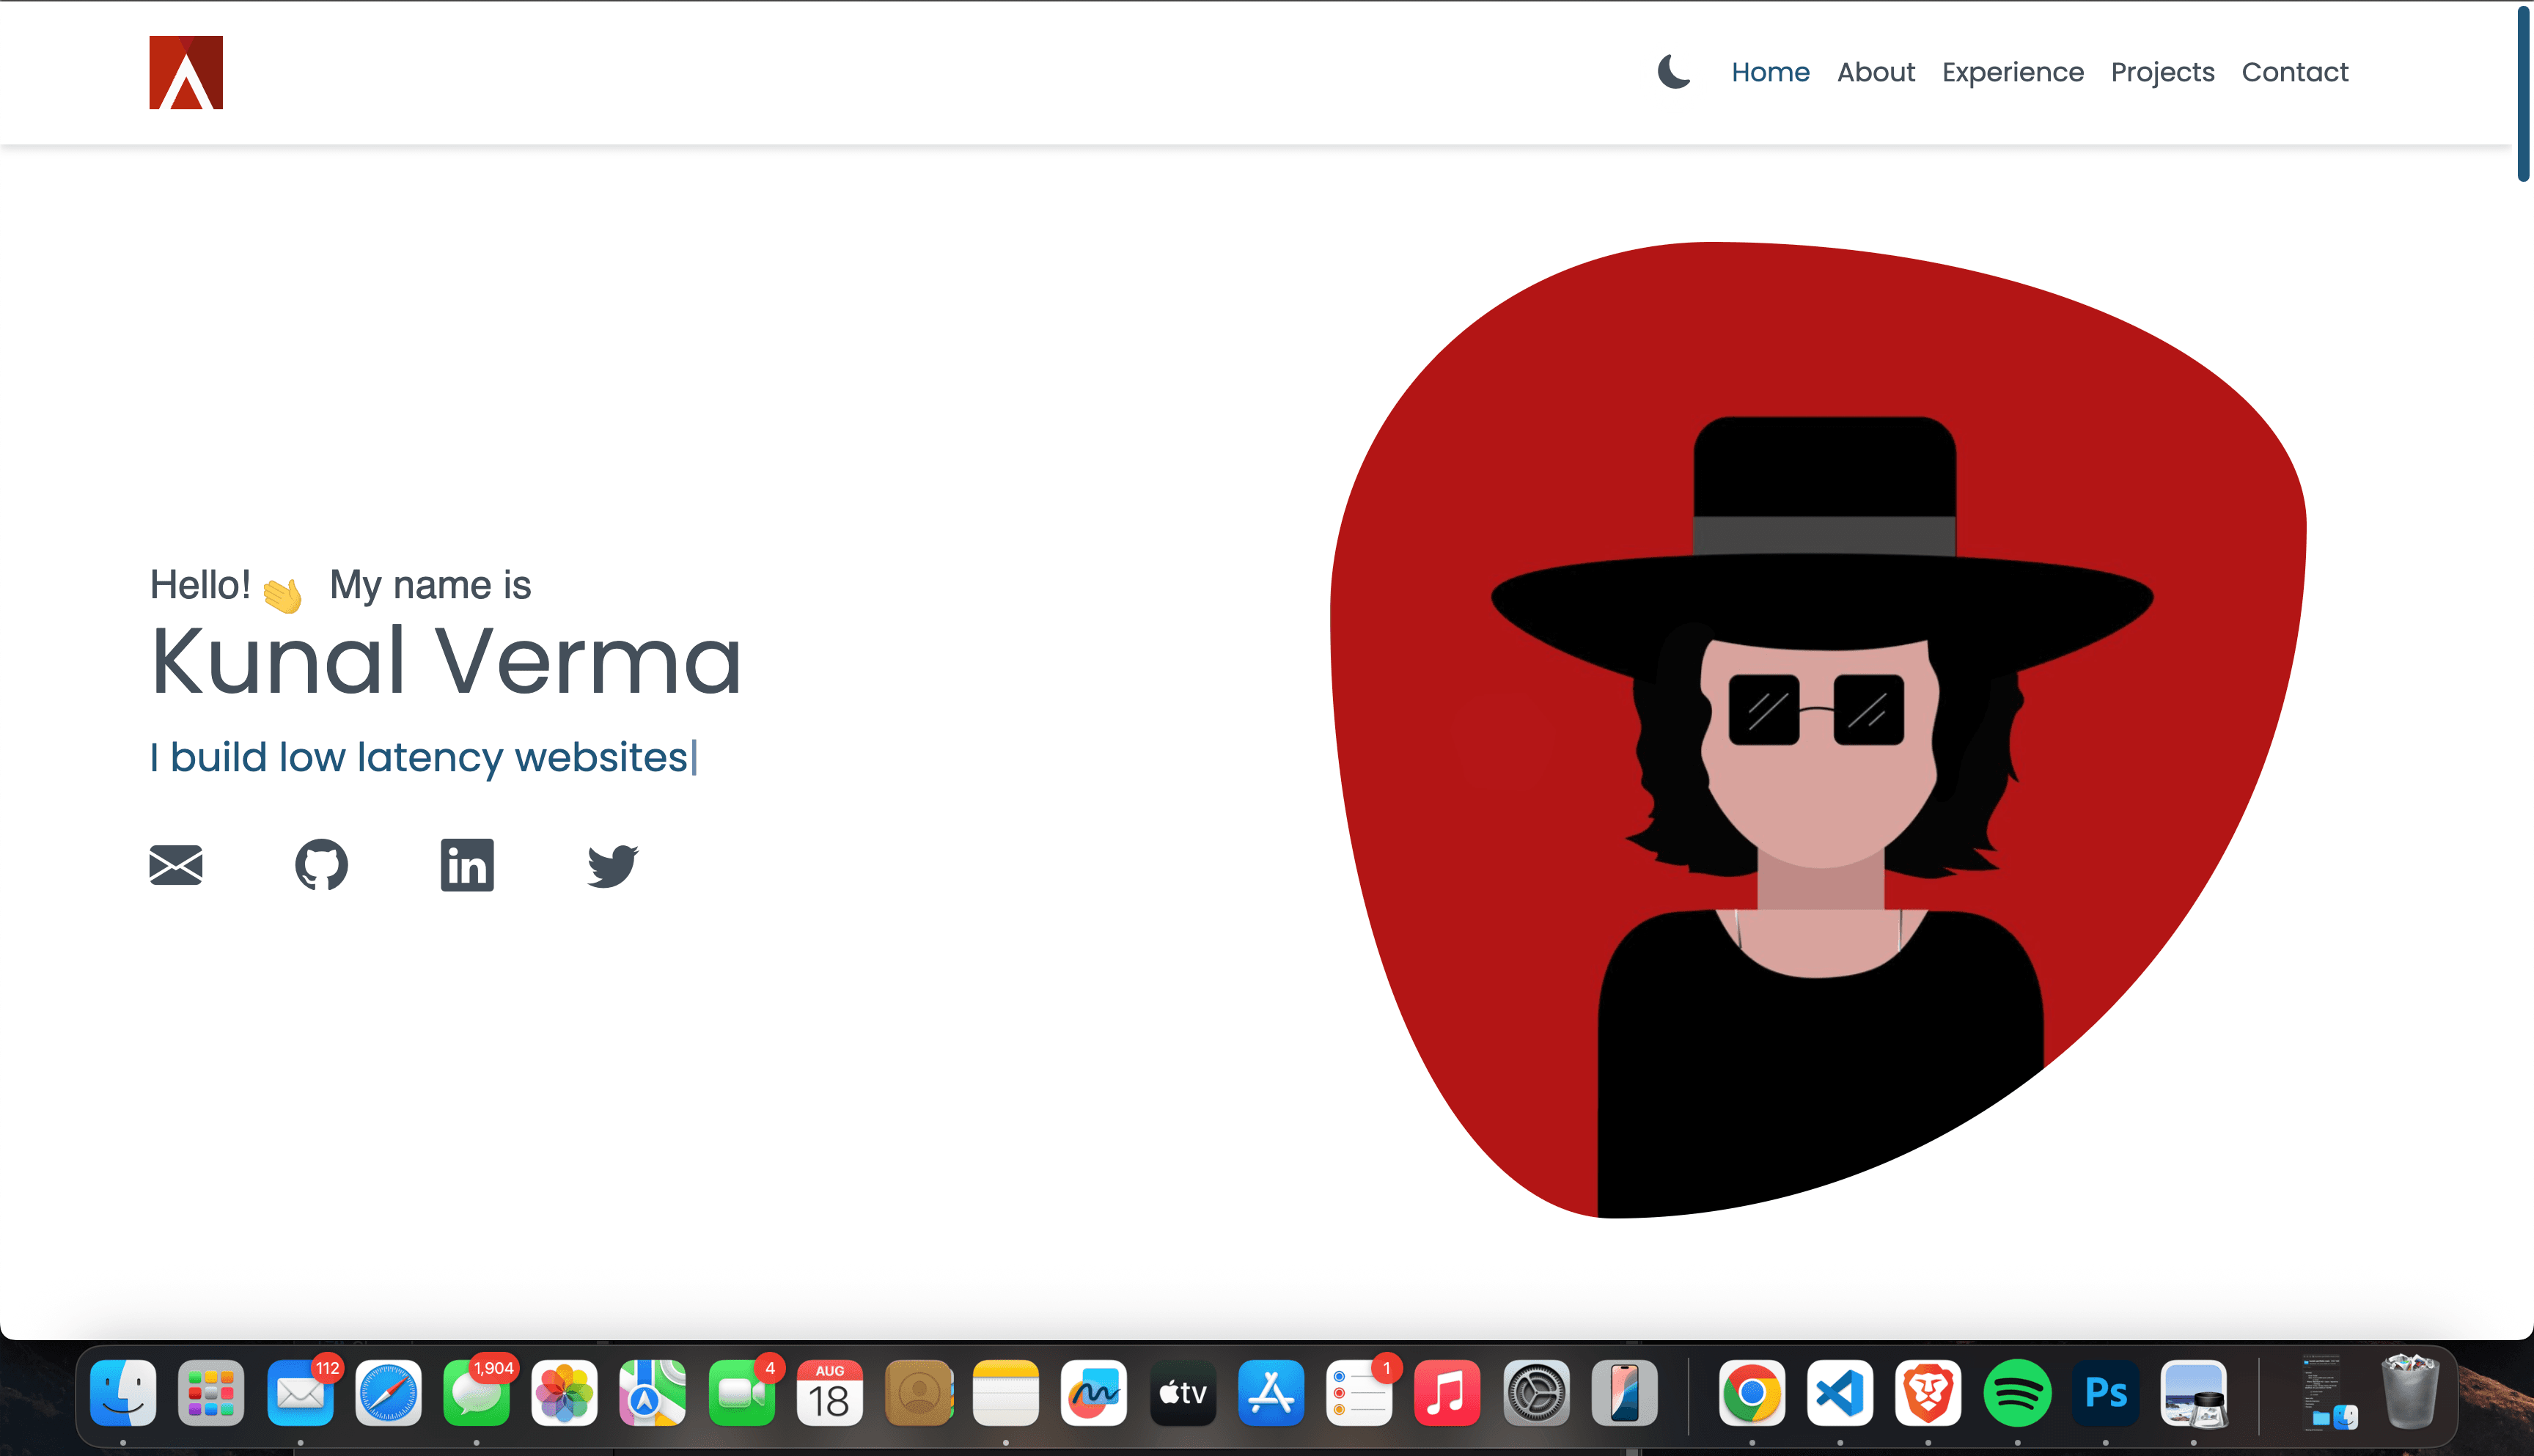This screenshot has height=1456, width=2534.
Task: Open the LinkedIn profile icon
Action: pos(467,865)
